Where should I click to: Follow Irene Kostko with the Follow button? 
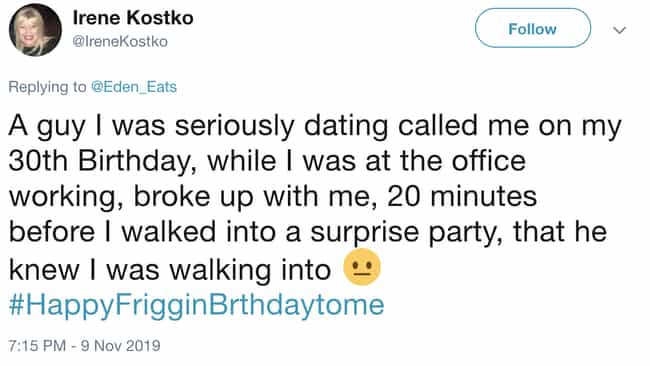533,29
